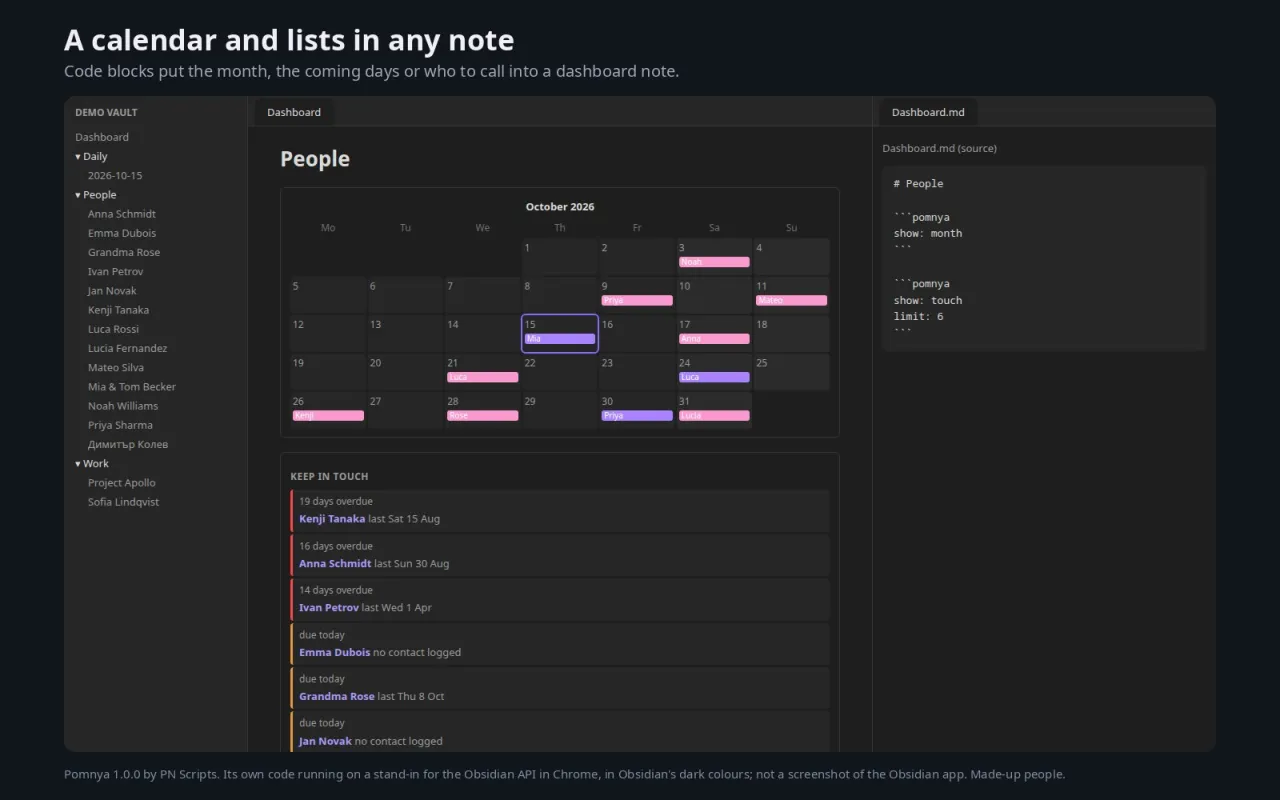Open the Priya event on October 9
Image resolution: width=1280 pixels, height=800 pixels.
pos(637,300)
